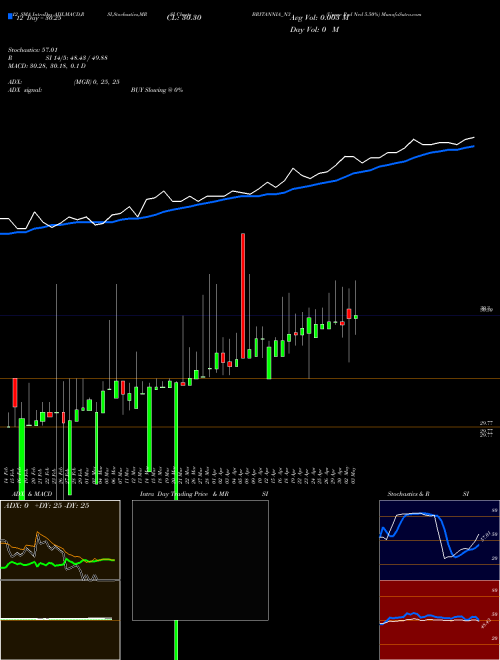Click the ADX: 0 +DY: 25 -DY: 25 header
The height and width of the screenshot is (660, 500).
(47, 506)
